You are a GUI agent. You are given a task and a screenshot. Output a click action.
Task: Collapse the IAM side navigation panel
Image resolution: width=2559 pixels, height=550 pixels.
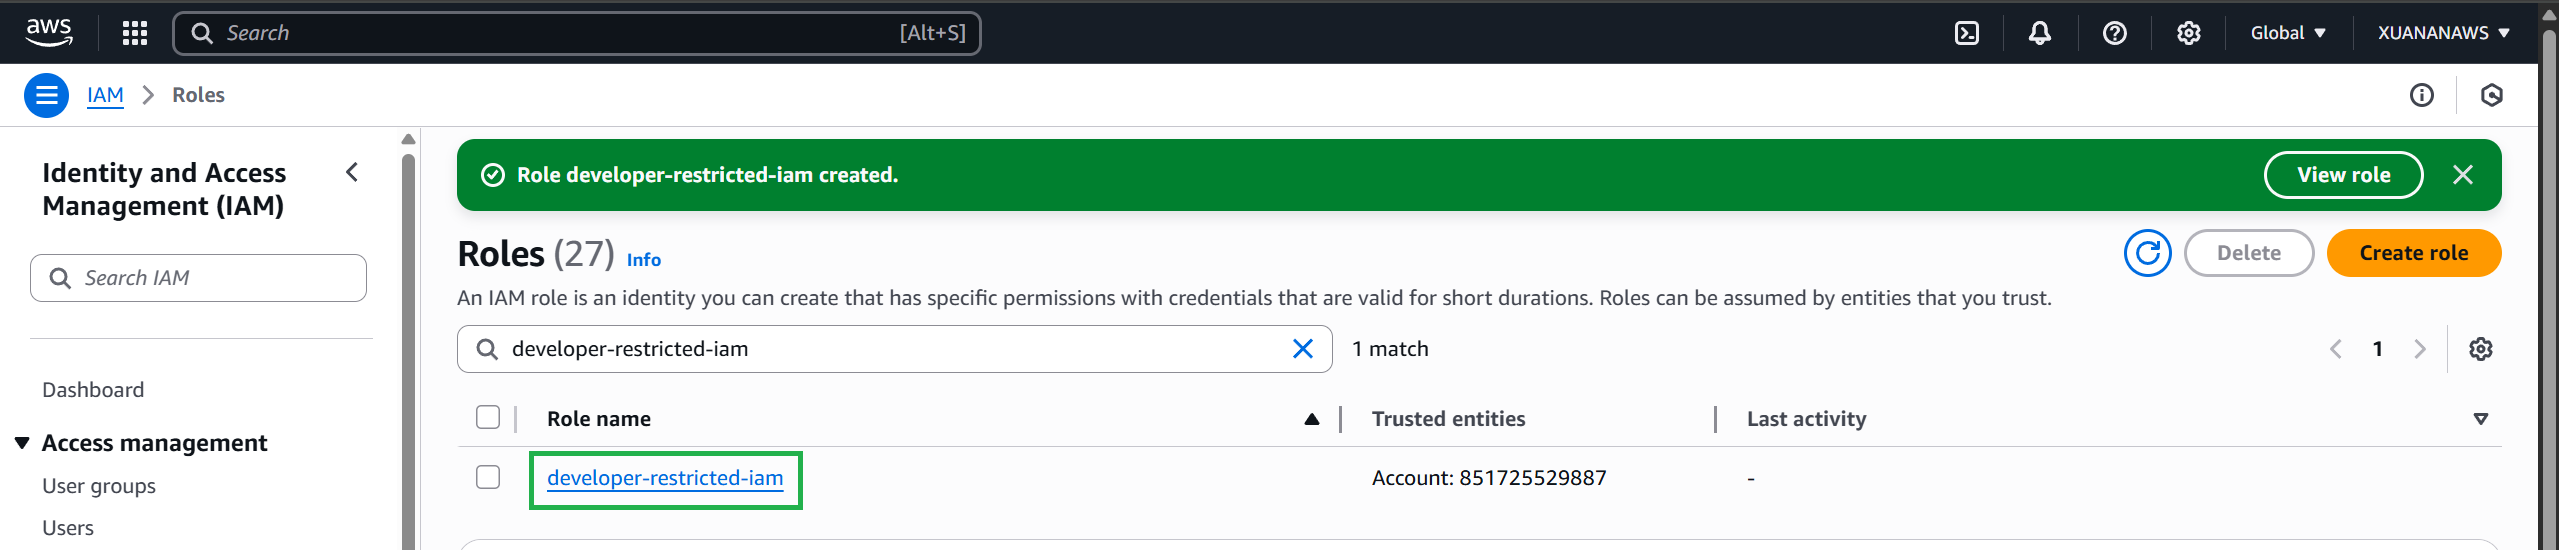(x=352, y=172)
